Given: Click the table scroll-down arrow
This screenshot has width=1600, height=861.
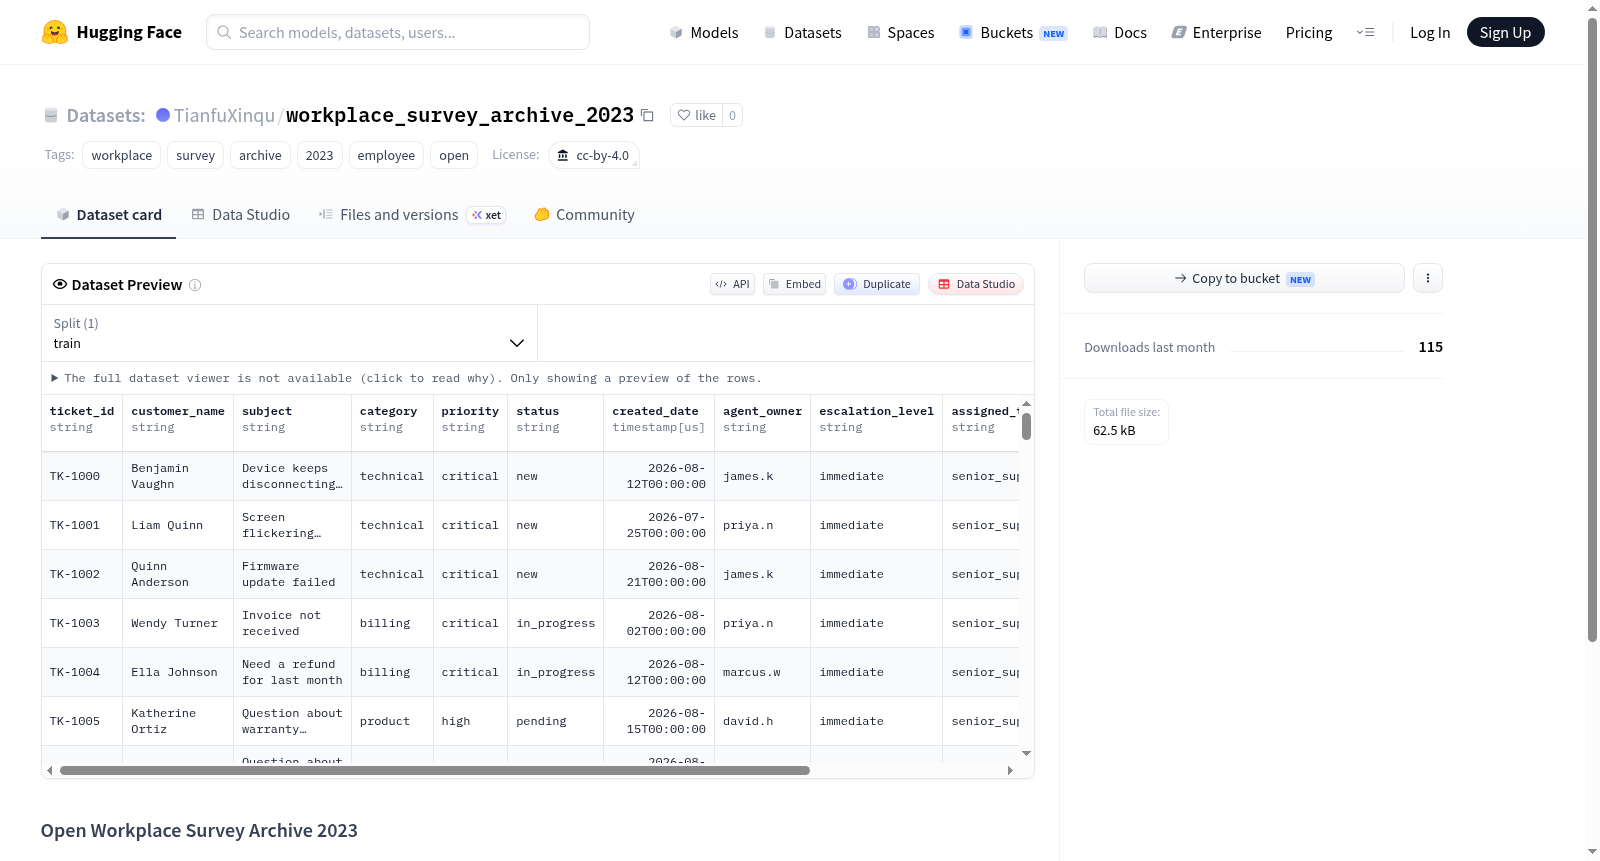Looking at the screenshot, I should [x=1026, y=753].
